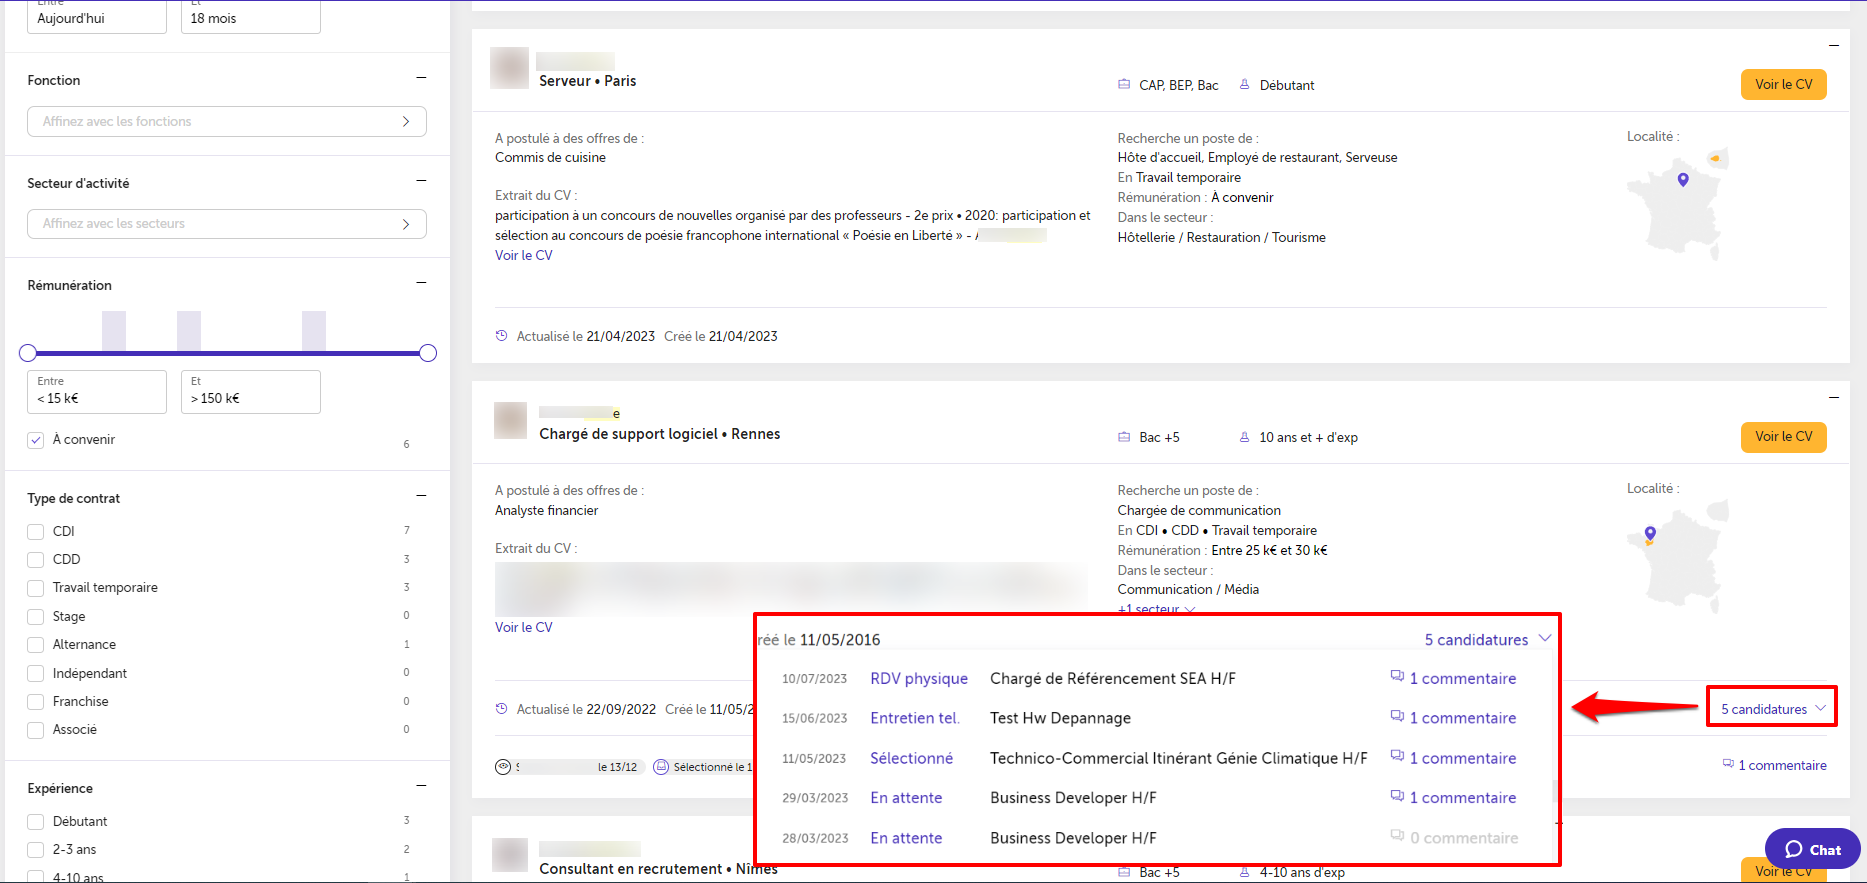Check the CDI contract type

click(36, 532)
